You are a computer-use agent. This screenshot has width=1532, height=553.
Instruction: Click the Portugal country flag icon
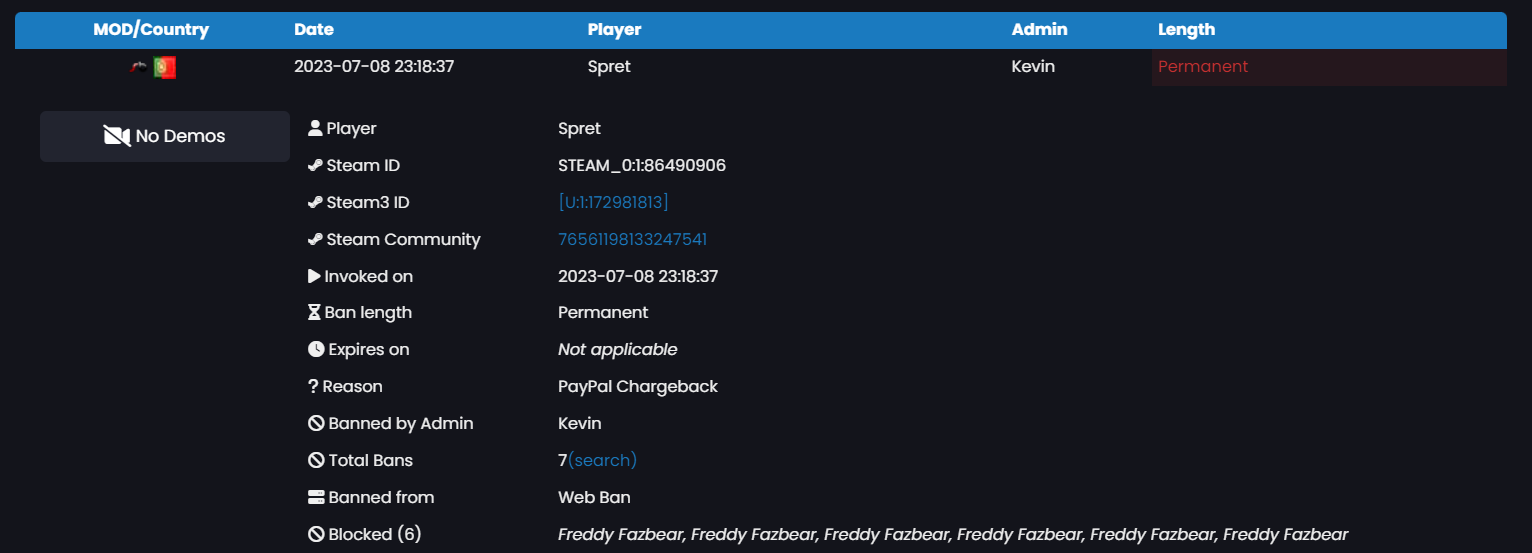[x=165, y=68]
